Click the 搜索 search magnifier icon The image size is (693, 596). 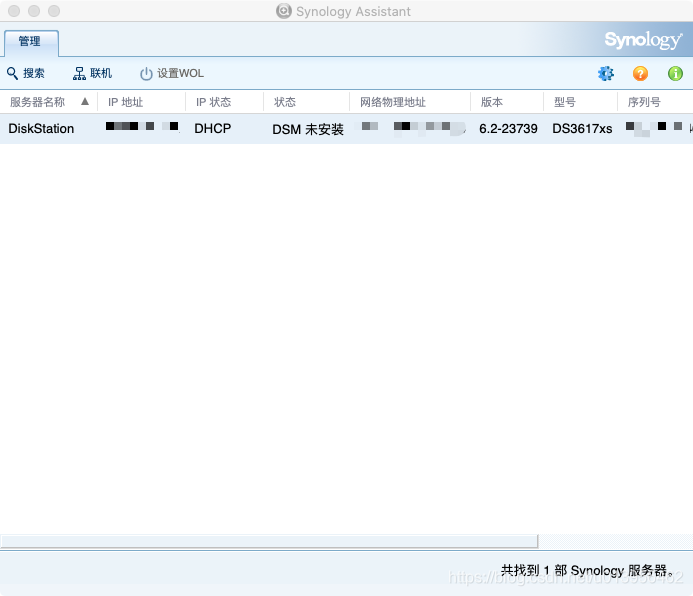12,73
